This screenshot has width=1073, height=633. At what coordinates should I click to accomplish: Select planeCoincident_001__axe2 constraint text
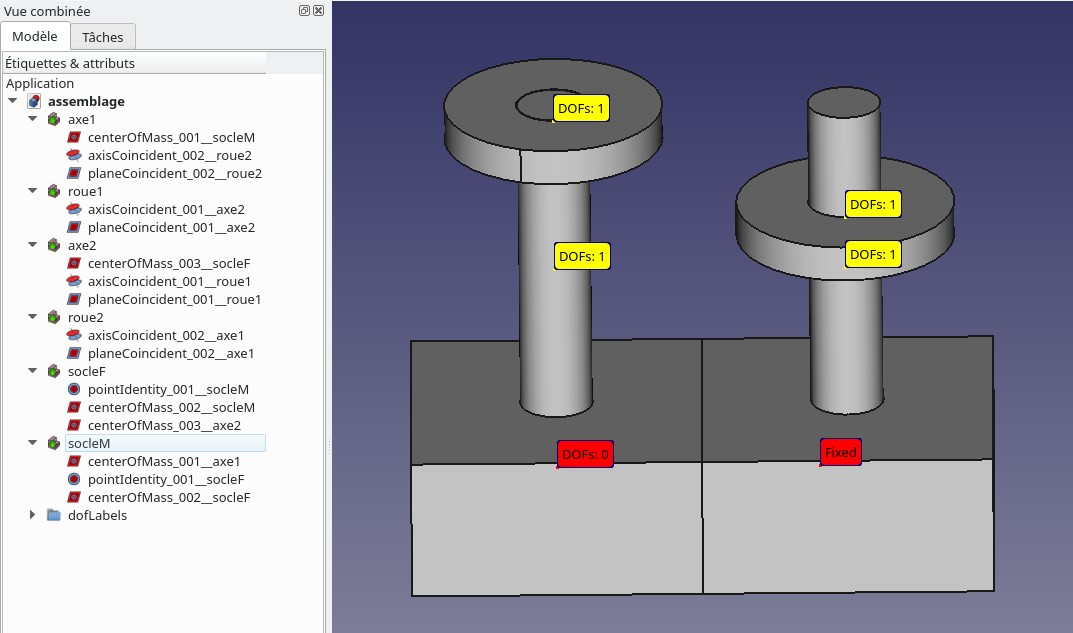pyautogui.click(x=171, y=227)
